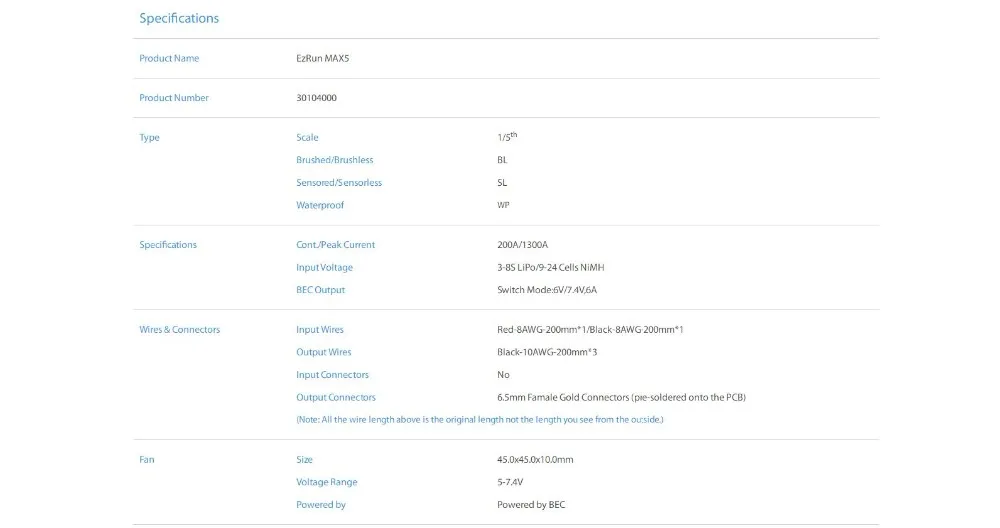The width and height of the screenshot is (1000, 528).
Task: Click the Brushed/Brushless label
Action: click(334, 160)
